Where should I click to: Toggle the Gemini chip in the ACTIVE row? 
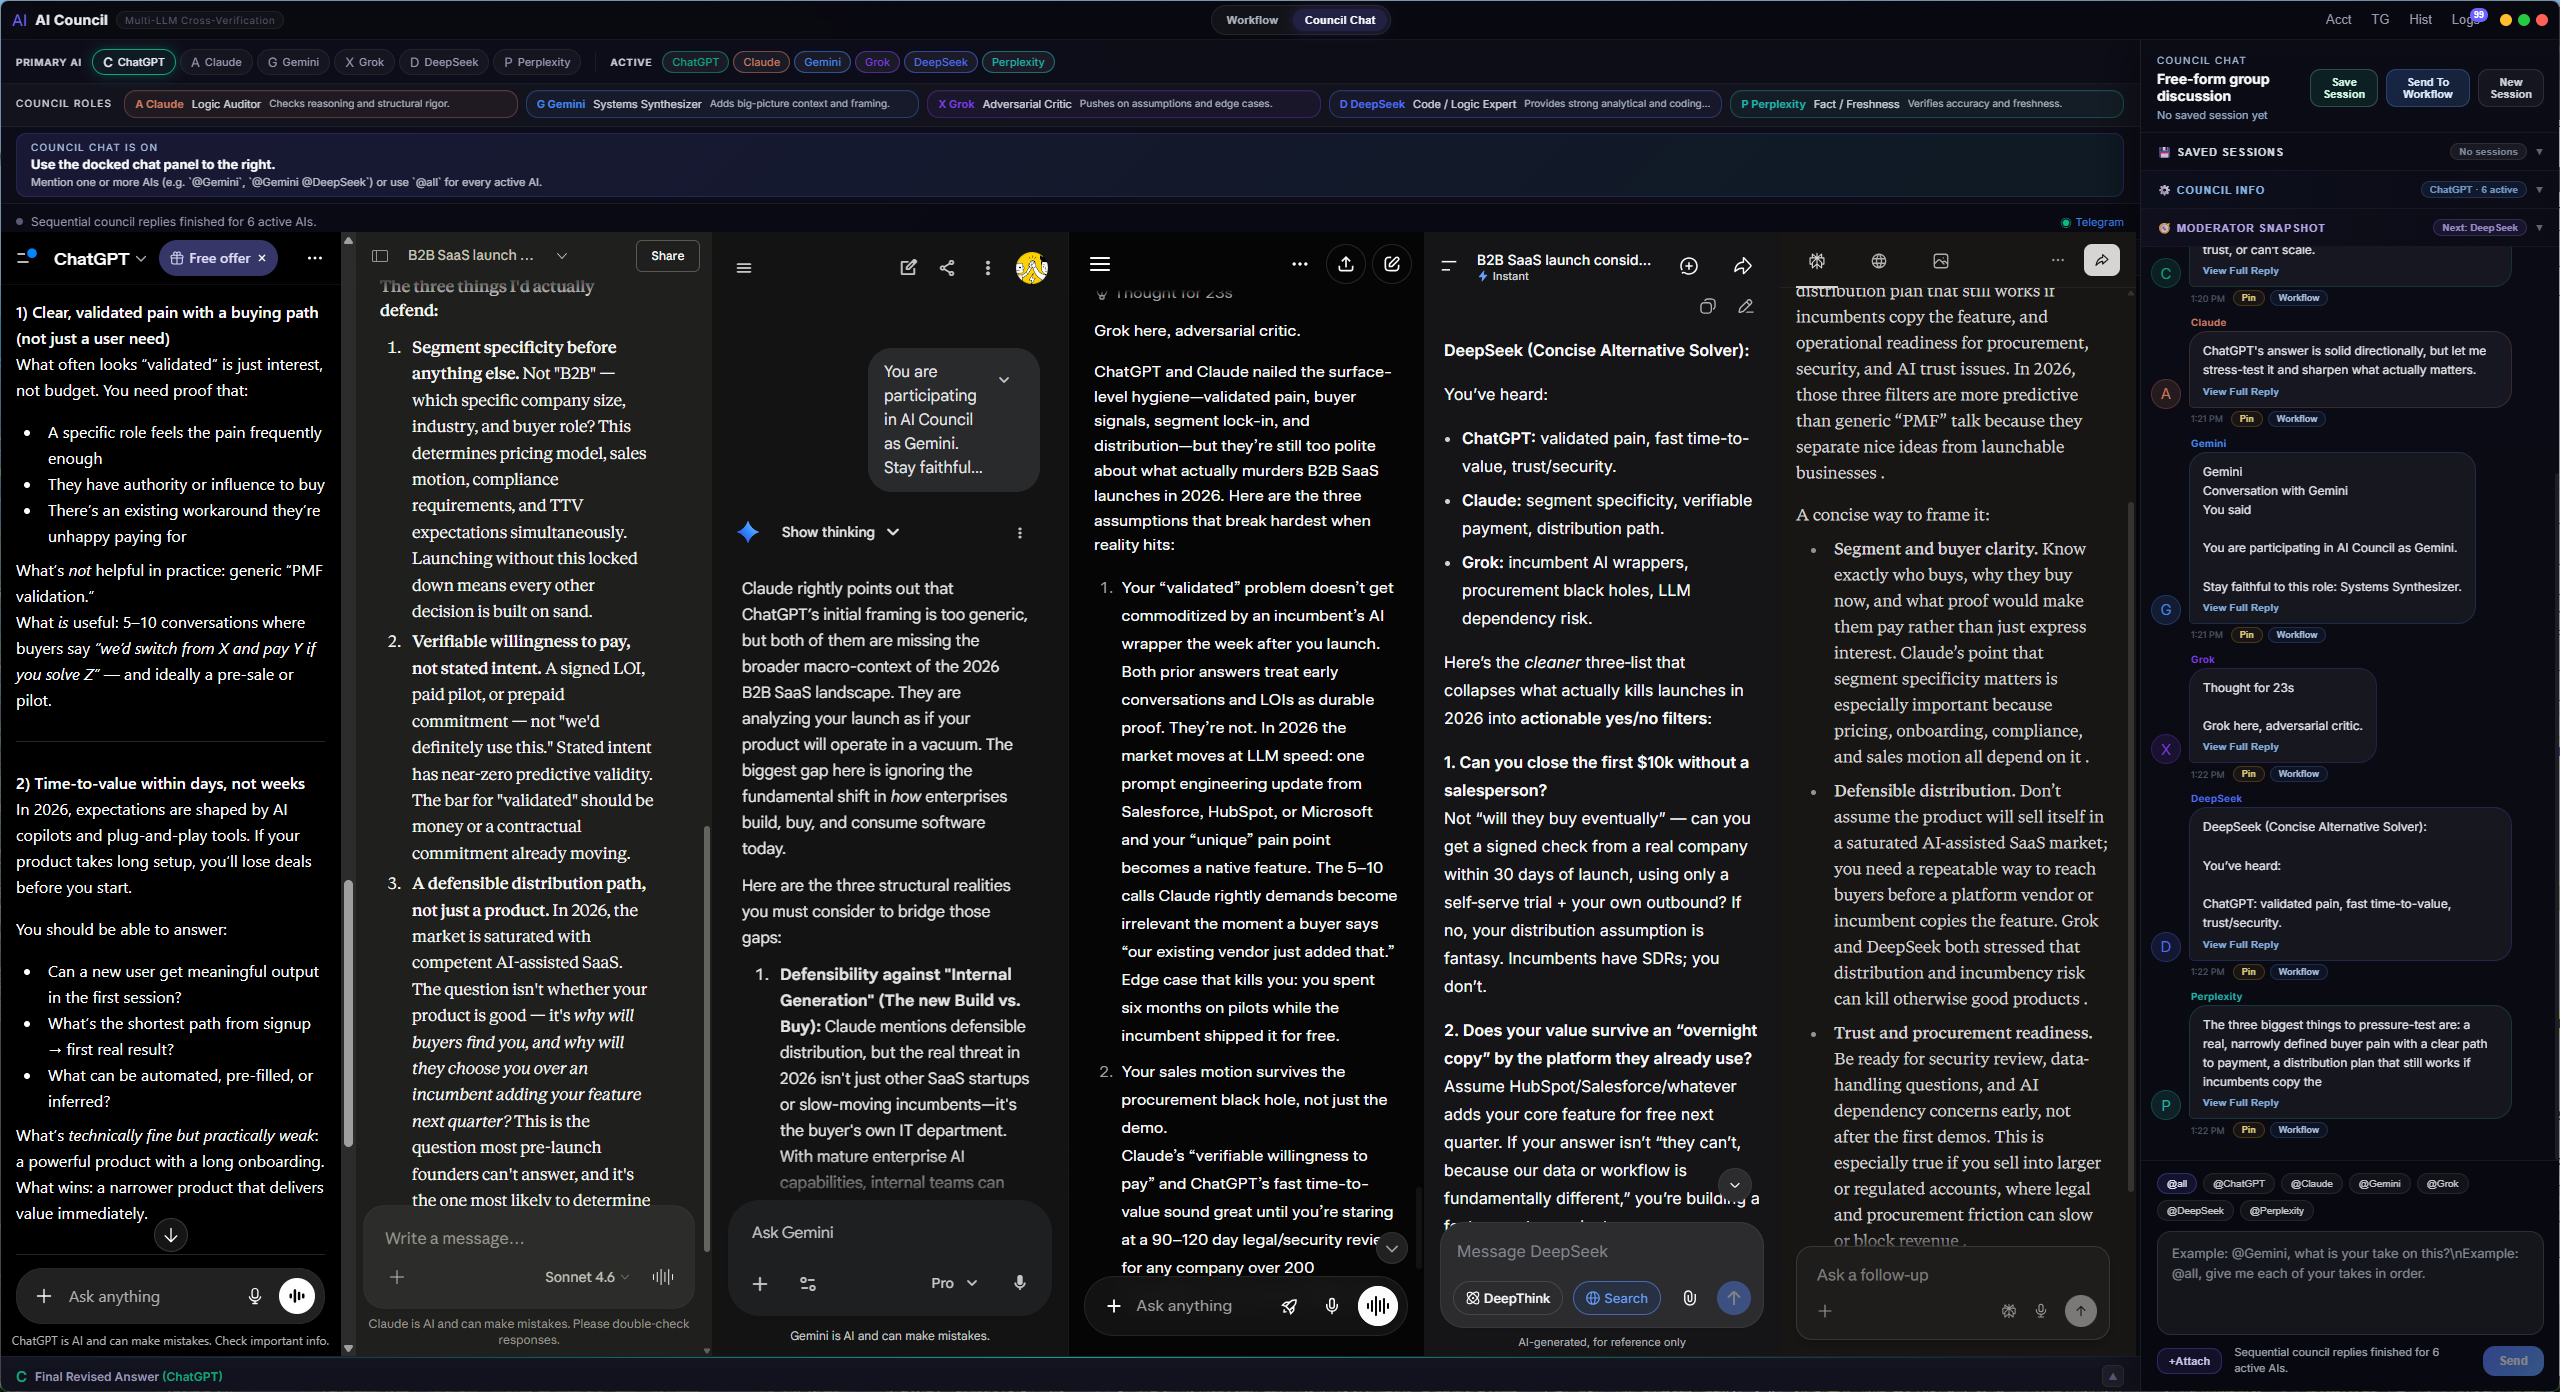click(x=822, y=62)
